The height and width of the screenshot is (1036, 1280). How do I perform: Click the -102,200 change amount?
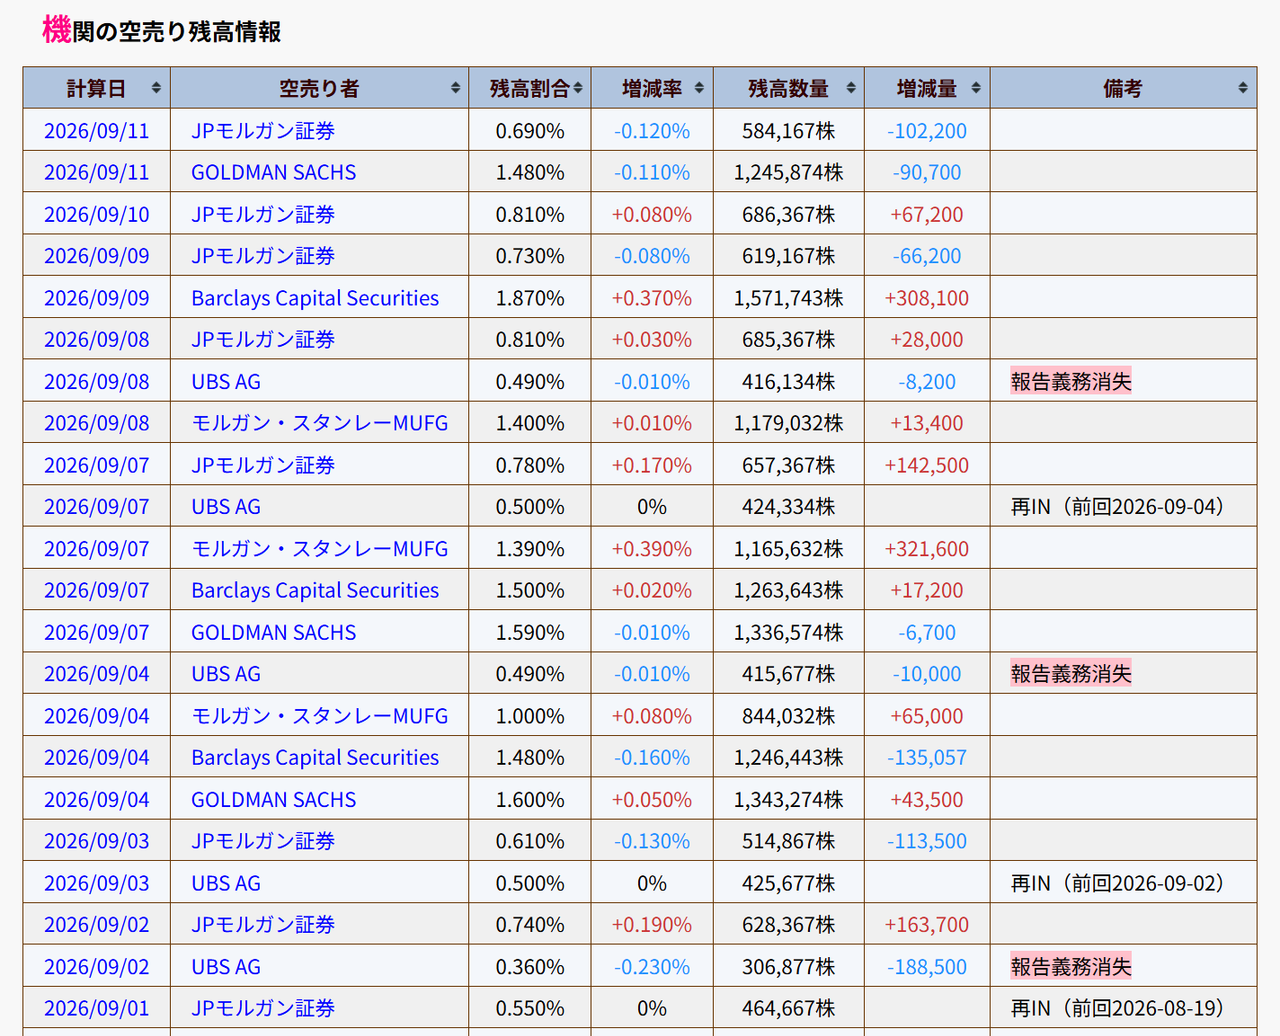927,130
